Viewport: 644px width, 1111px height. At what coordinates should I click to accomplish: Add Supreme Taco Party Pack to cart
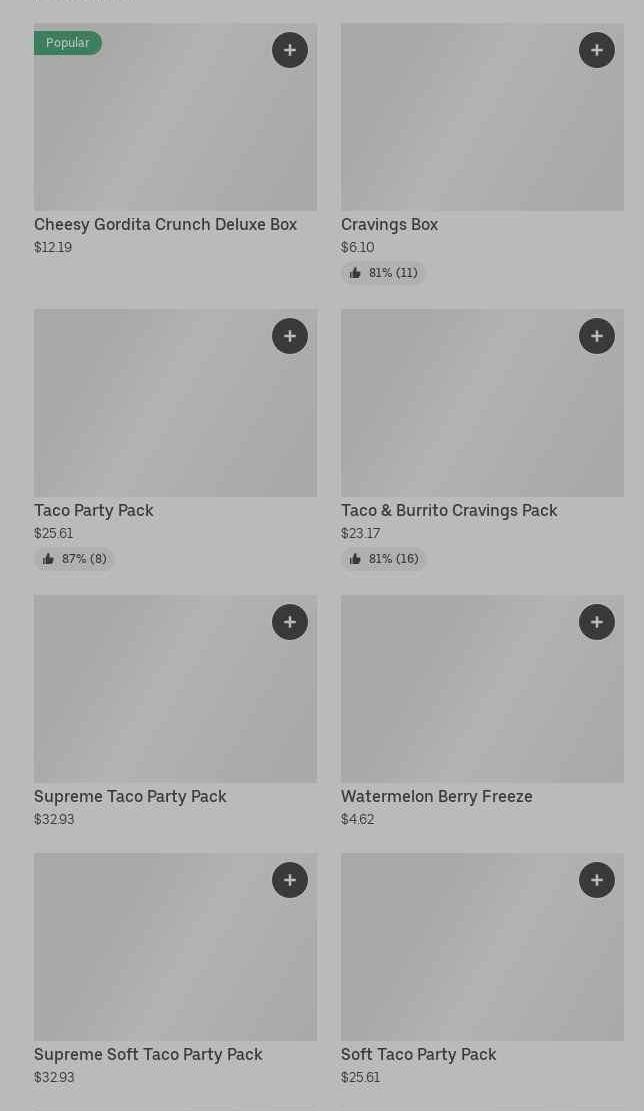pos(290,622)
